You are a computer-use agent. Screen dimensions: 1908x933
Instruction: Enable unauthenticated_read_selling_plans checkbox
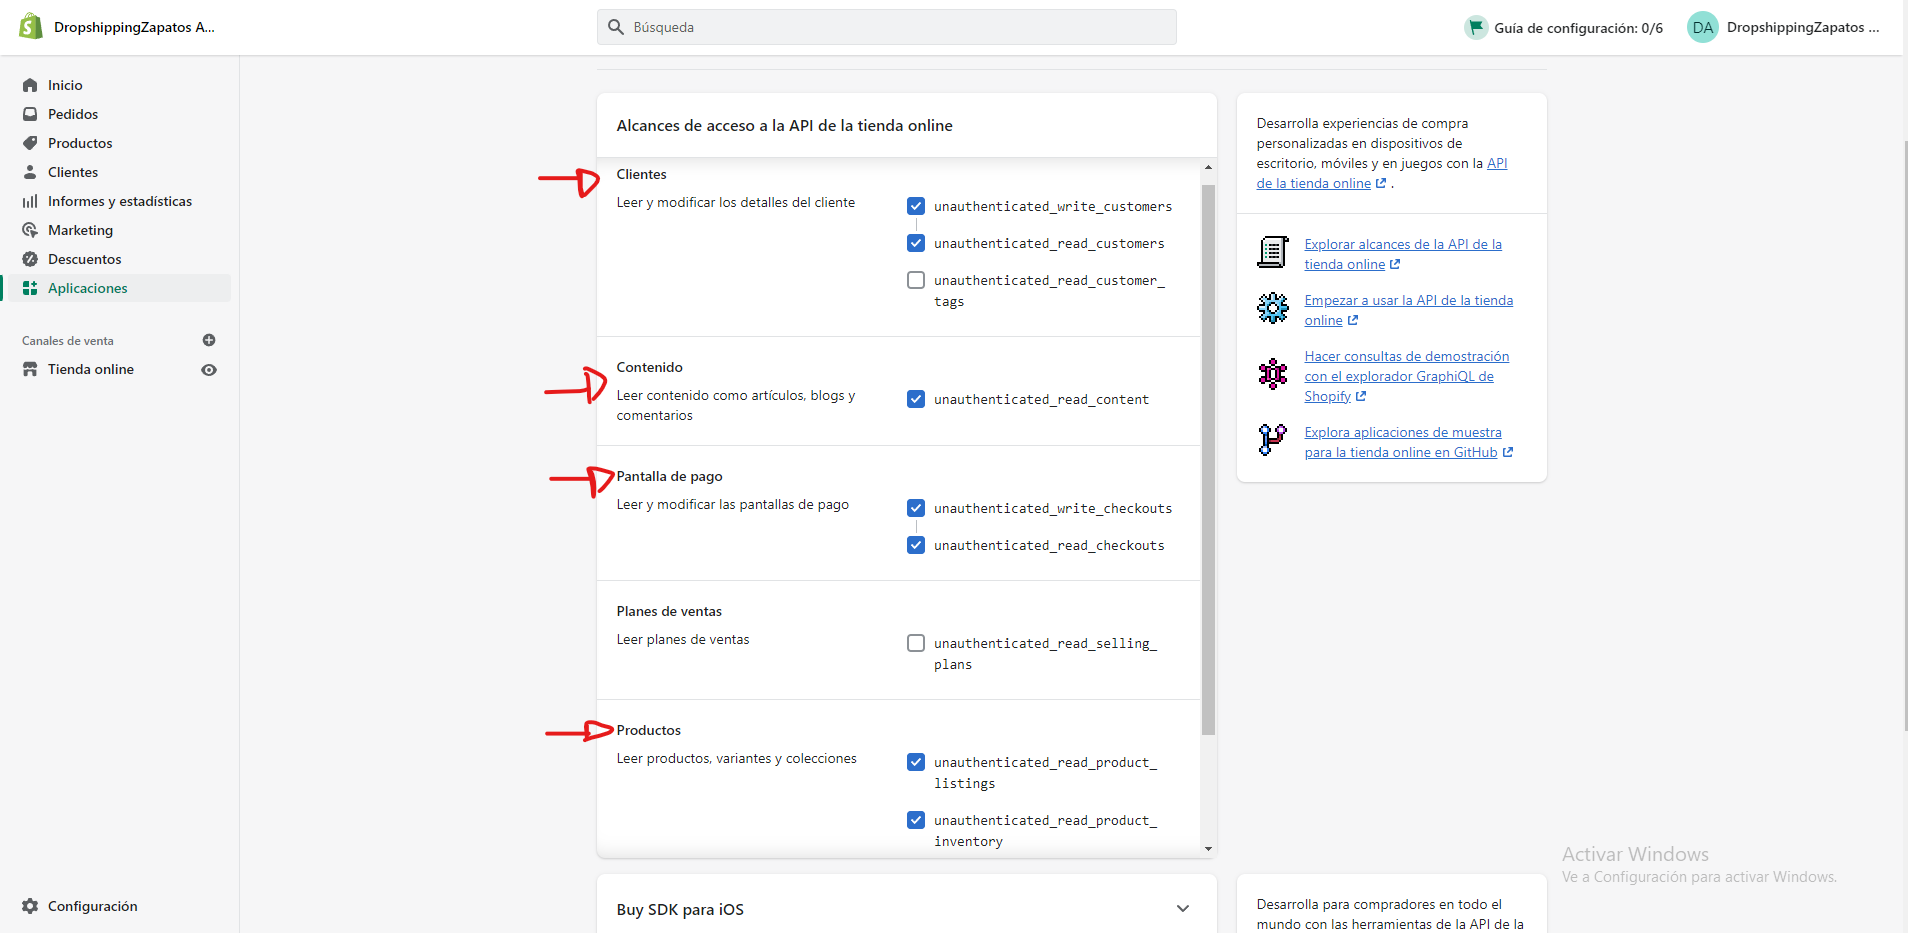(x=916, y=643)
